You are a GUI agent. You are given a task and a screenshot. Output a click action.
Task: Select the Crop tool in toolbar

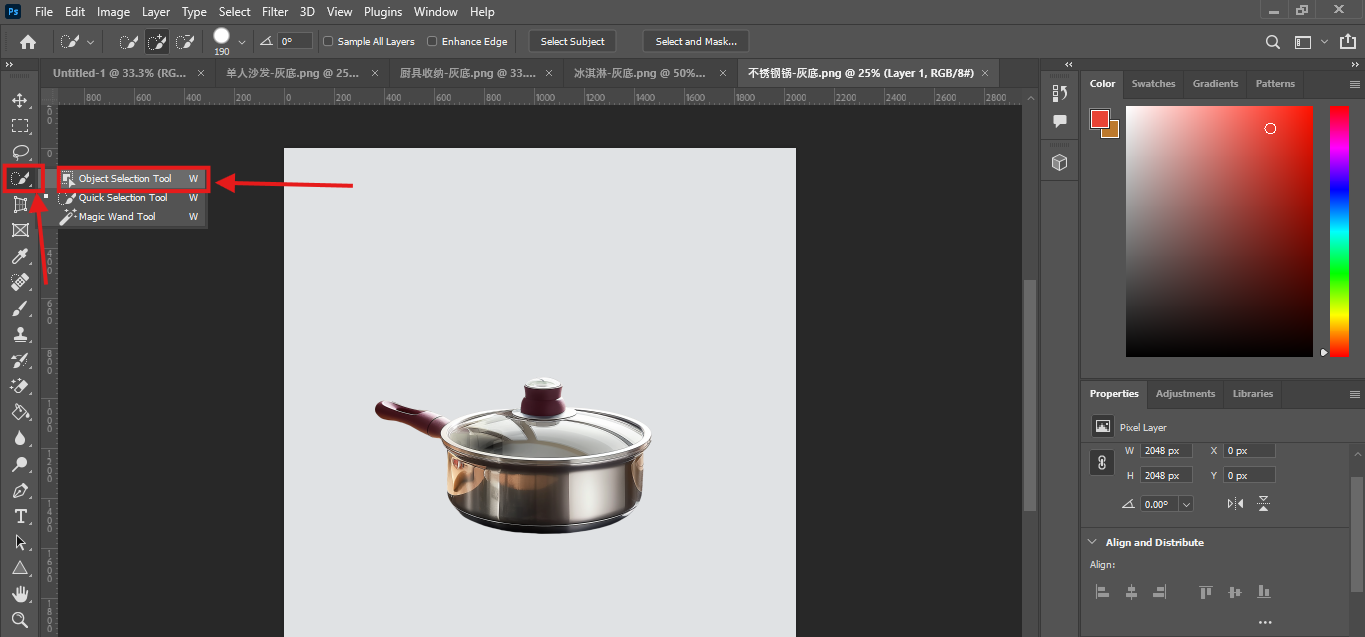[20, 204]
